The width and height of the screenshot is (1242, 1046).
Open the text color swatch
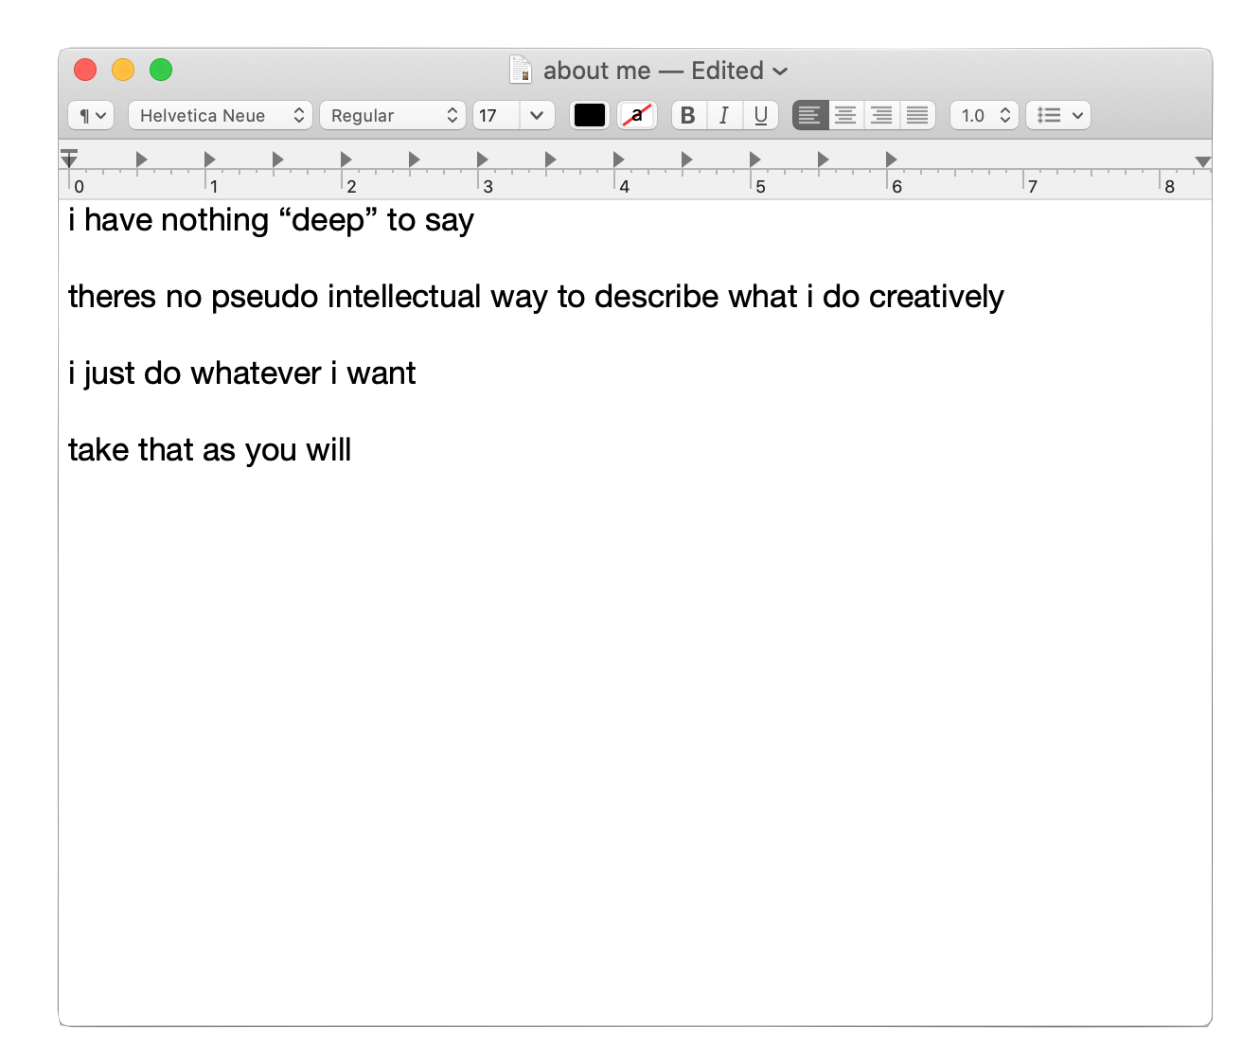pos(589,115)
